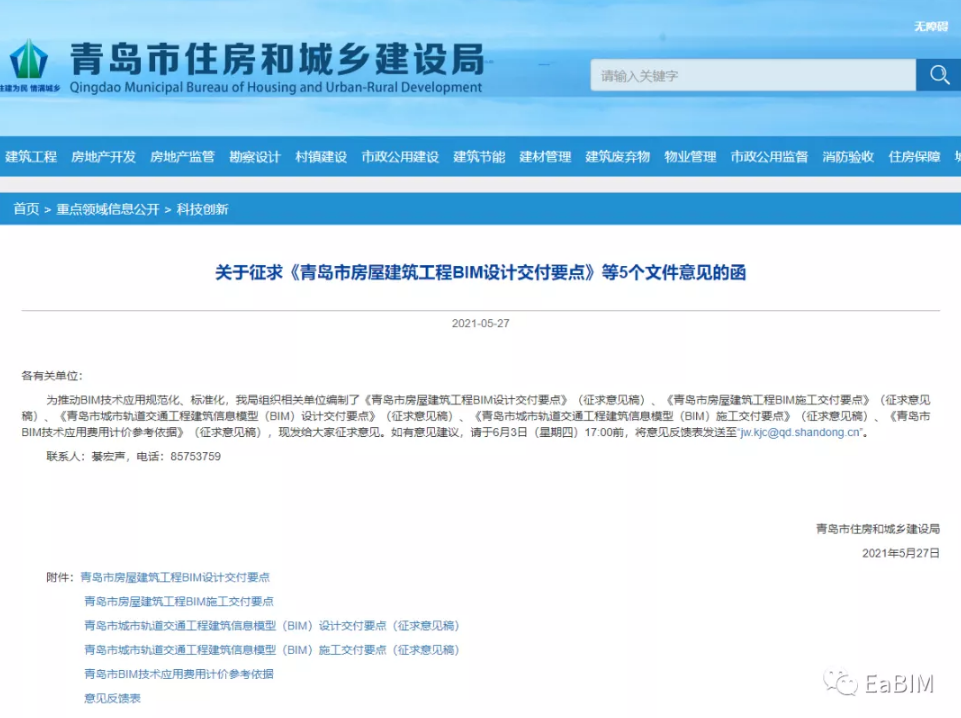
Task: Open the 建筑工程 menu item
Action: pyautogui.click(x=31, y=157)
